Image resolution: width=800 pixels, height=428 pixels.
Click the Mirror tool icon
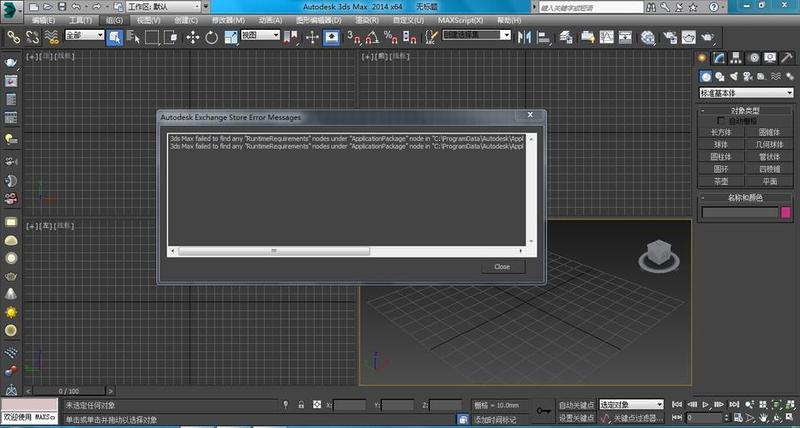(x=524, y=37)
